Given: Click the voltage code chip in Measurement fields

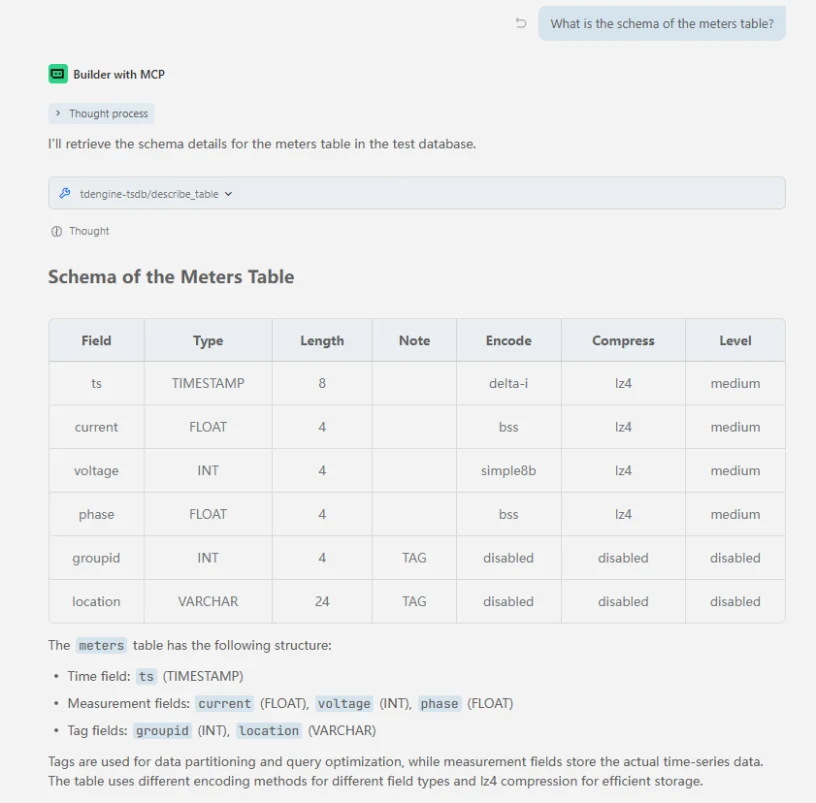Looking at the screenshot, I should coord(344,704).
